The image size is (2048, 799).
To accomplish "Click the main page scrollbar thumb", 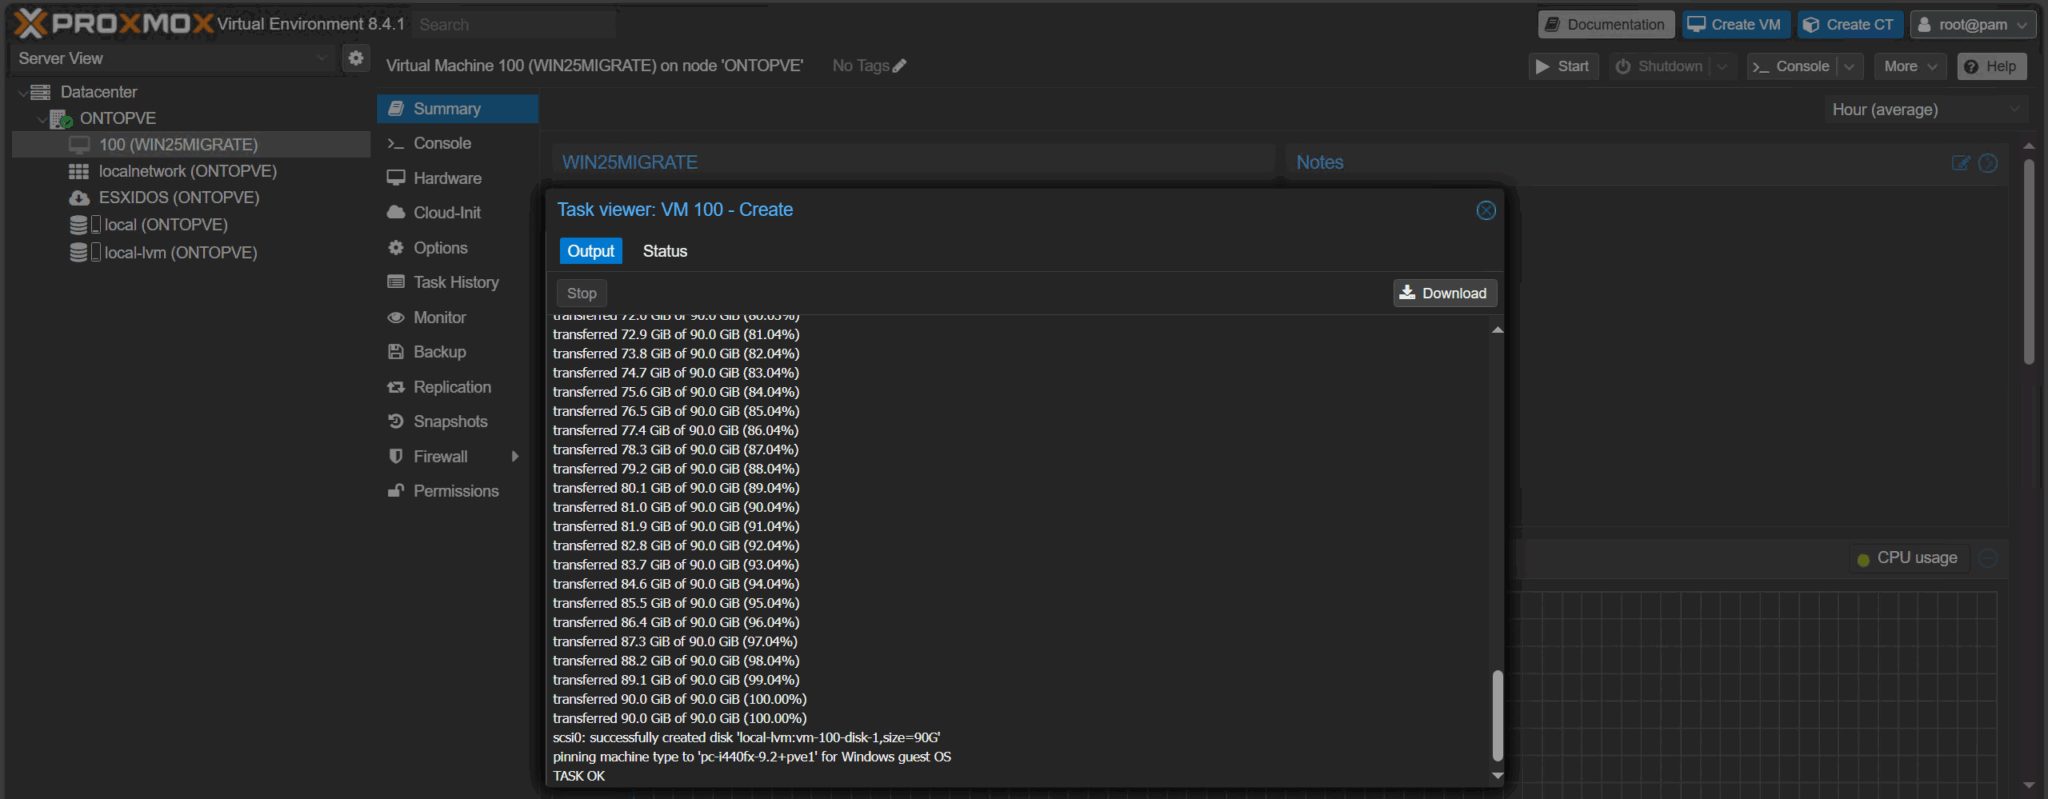I will click(2029, 262).
